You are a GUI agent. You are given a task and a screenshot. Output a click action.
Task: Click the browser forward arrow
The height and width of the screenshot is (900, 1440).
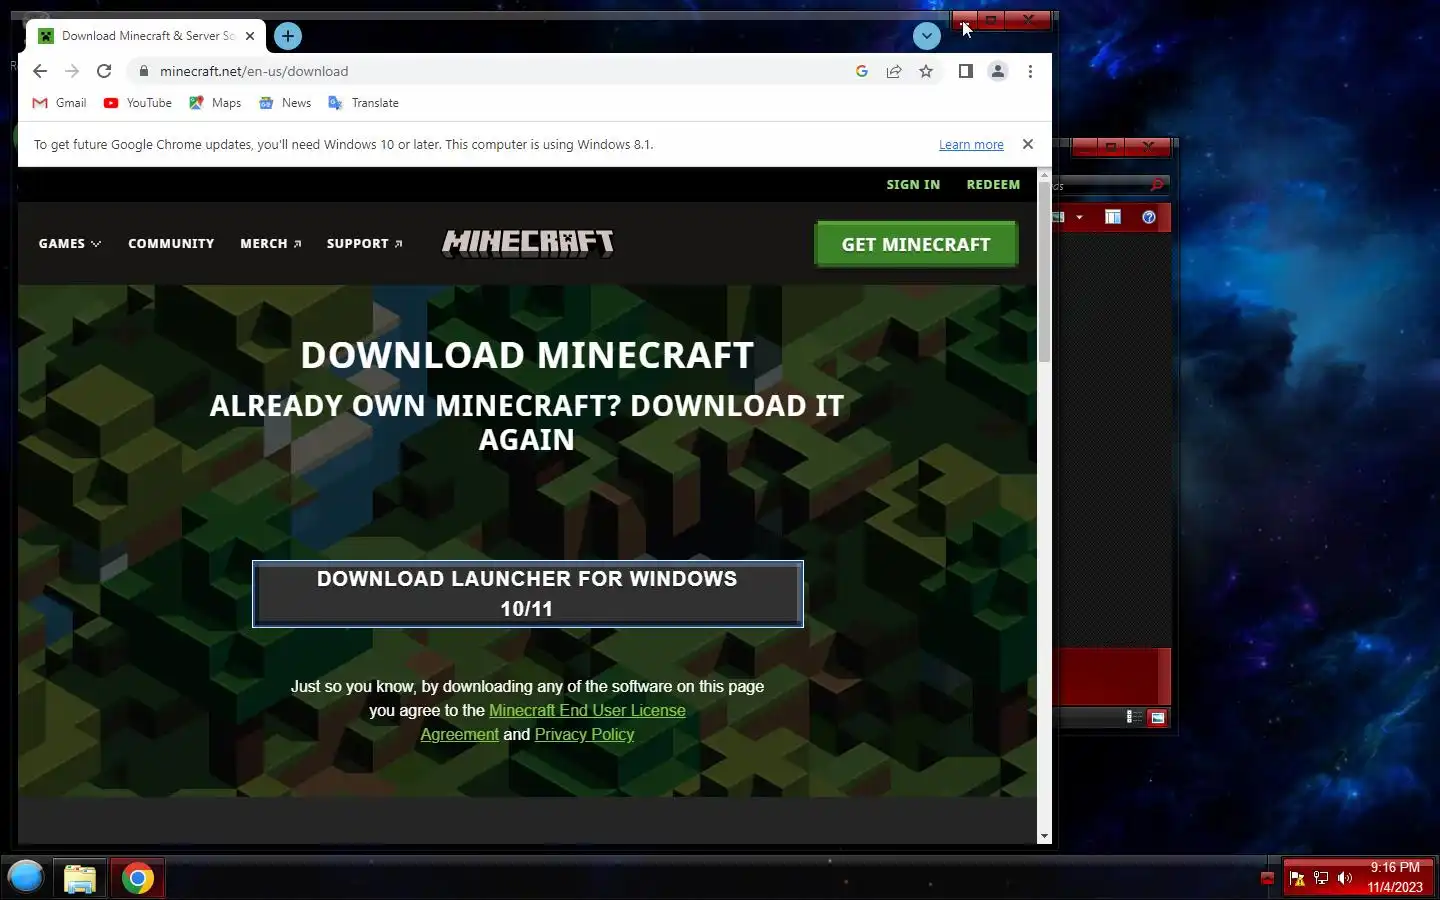pos(72,71)
